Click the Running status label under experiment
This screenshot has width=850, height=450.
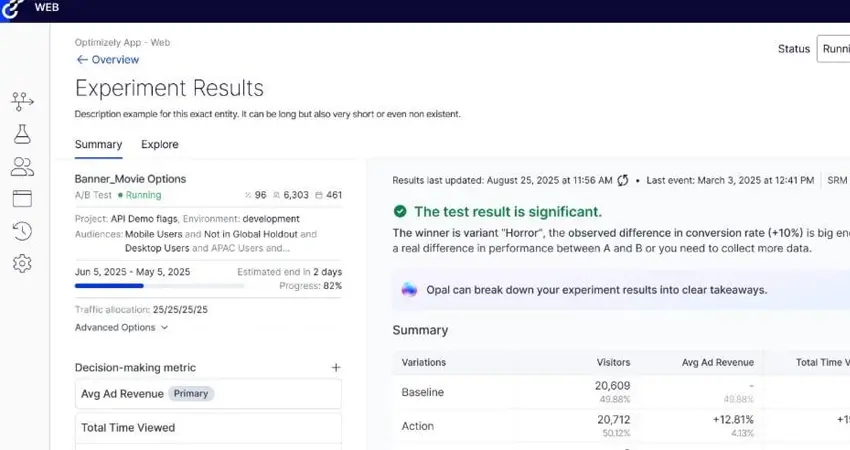click(140, 195)
